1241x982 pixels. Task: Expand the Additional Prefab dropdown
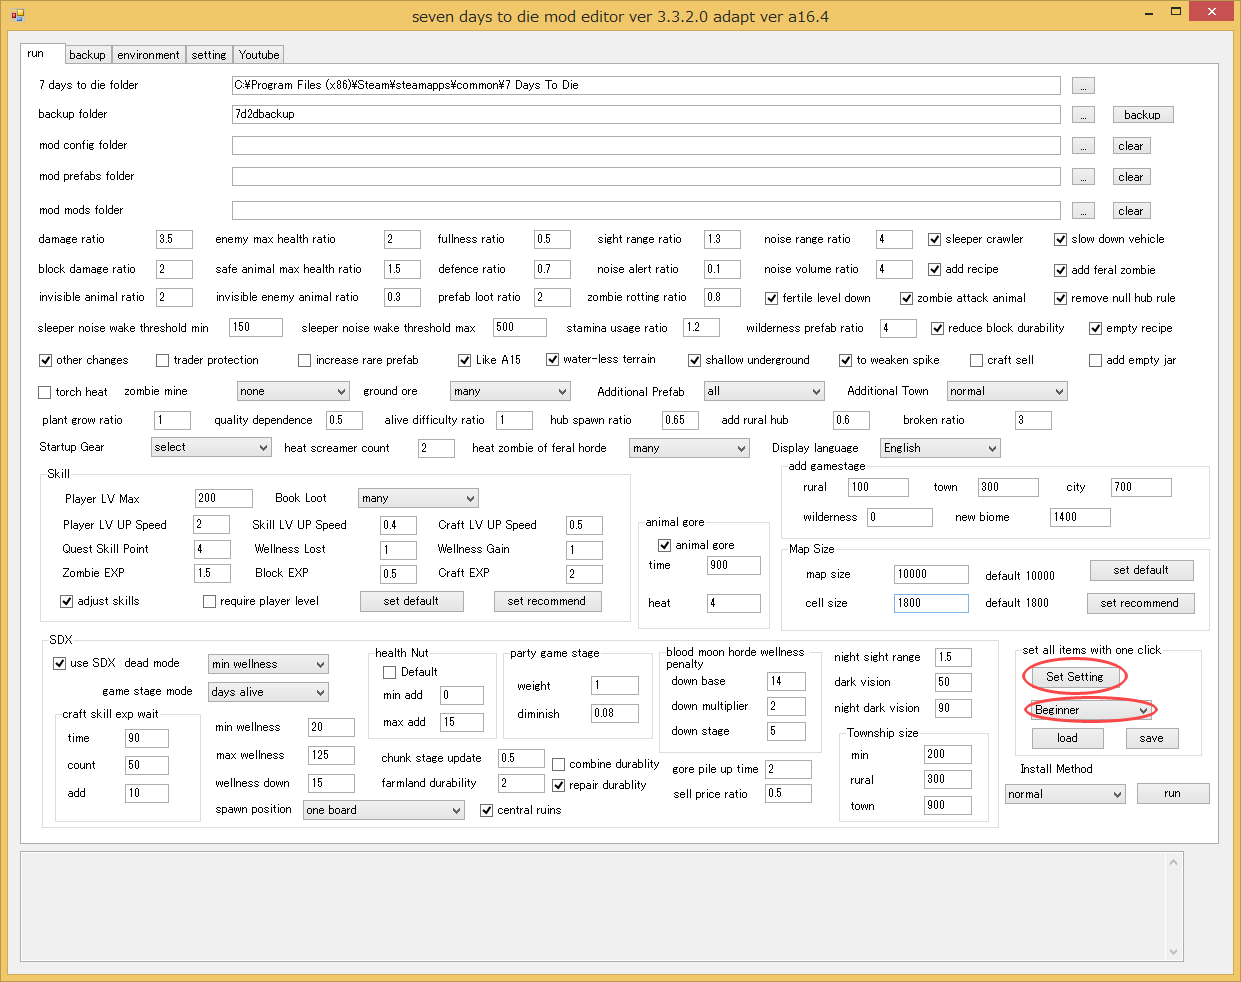(764, 392)
